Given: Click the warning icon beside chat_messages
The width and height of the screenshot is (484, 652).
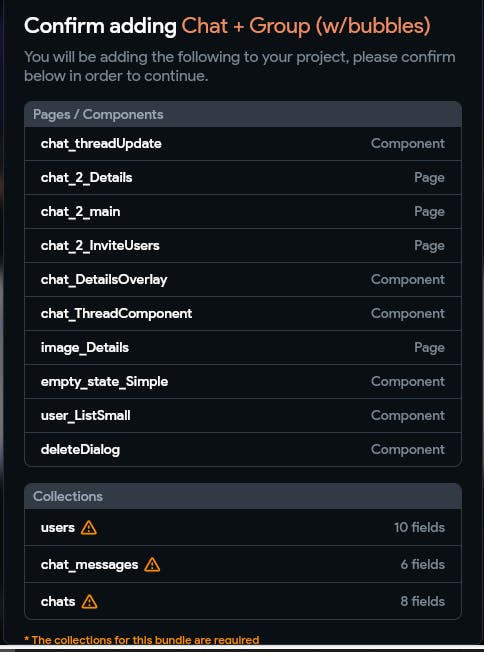Looking at the screenshot, I should [152, 565].
